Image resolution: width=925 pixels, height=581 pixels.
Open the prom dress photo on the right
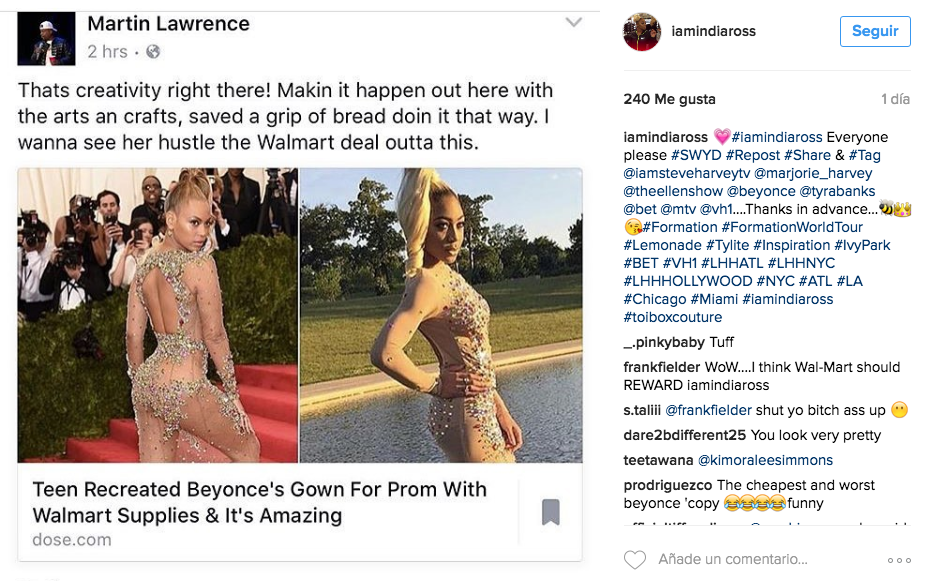tap(441, 315)
